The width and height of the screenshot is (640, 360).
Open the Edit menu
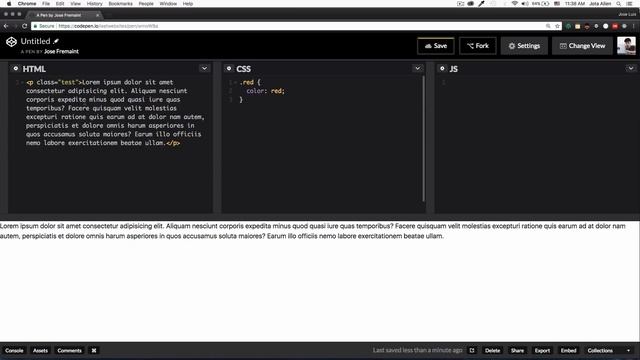(60, 4)
